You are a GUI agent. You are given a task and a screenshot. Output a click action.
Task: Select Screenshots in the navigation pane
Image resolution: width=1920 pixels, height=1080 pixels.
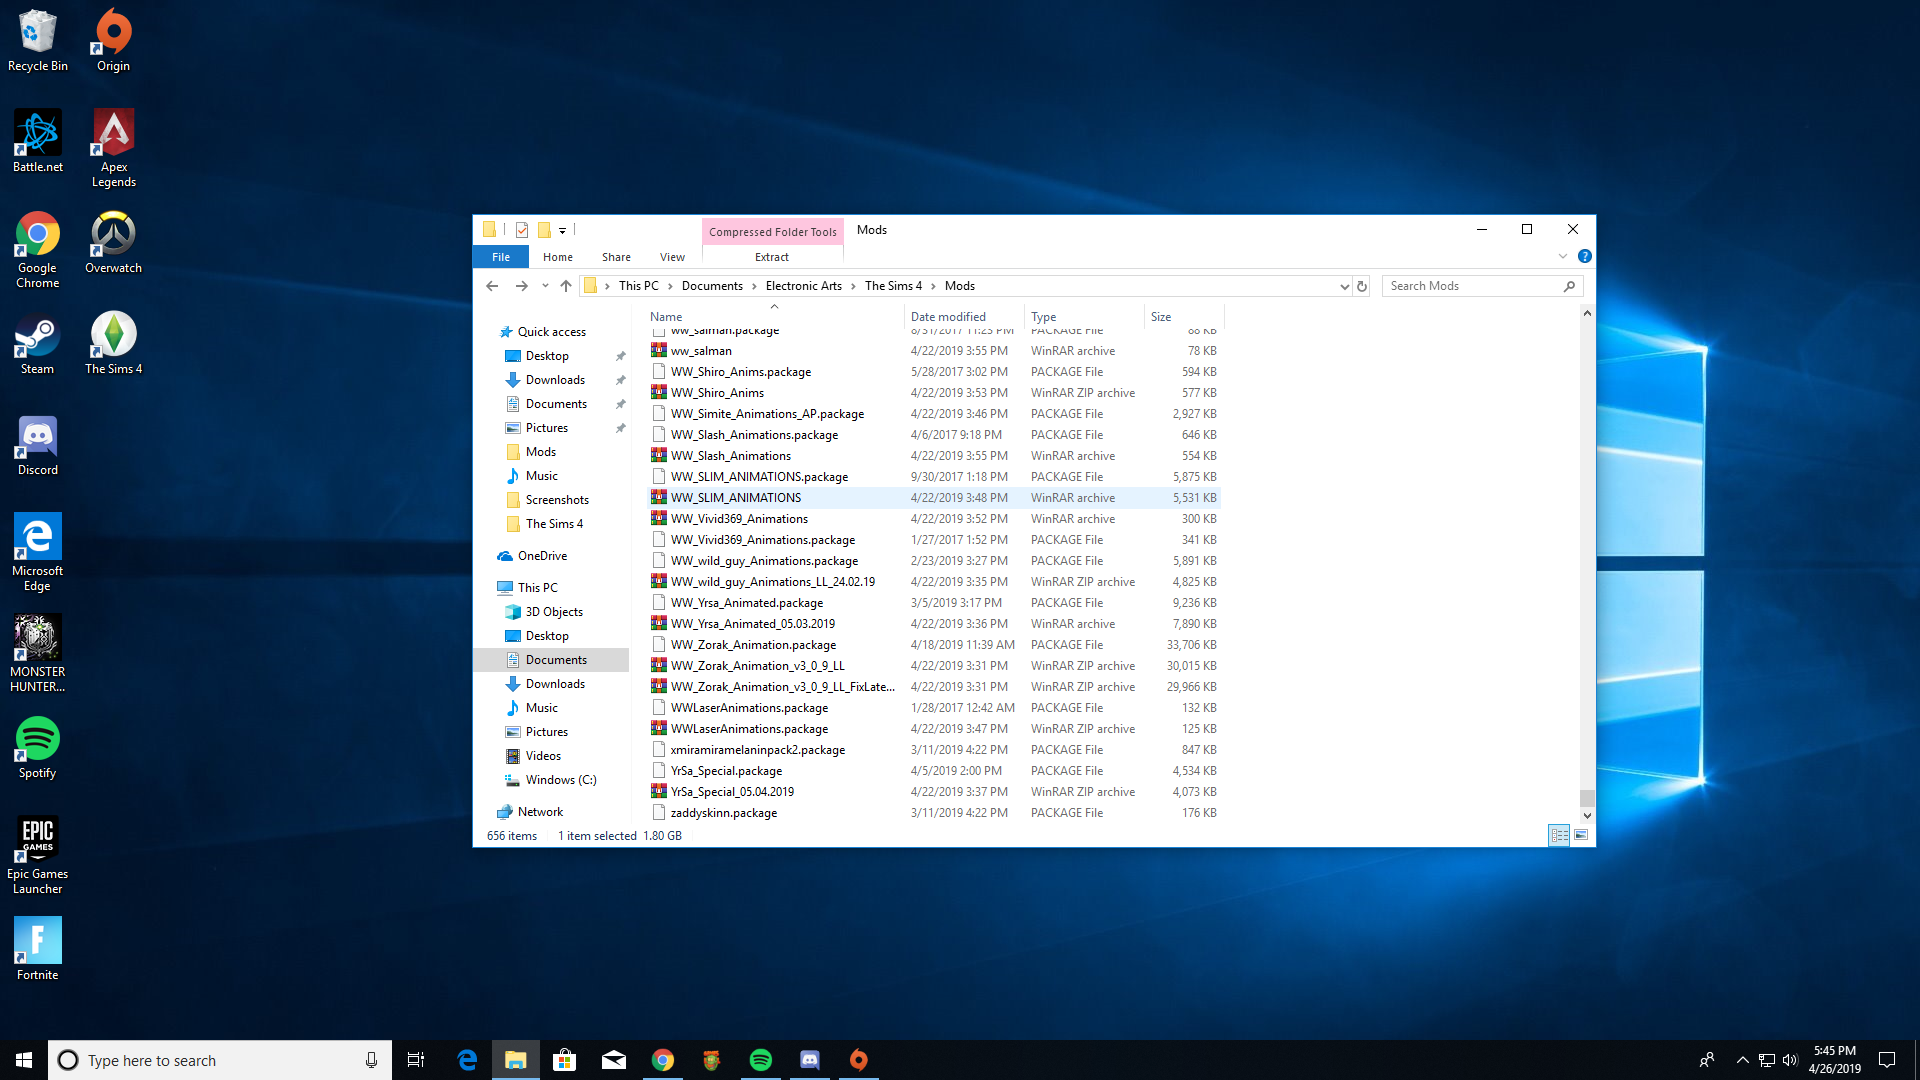(557, 500)
